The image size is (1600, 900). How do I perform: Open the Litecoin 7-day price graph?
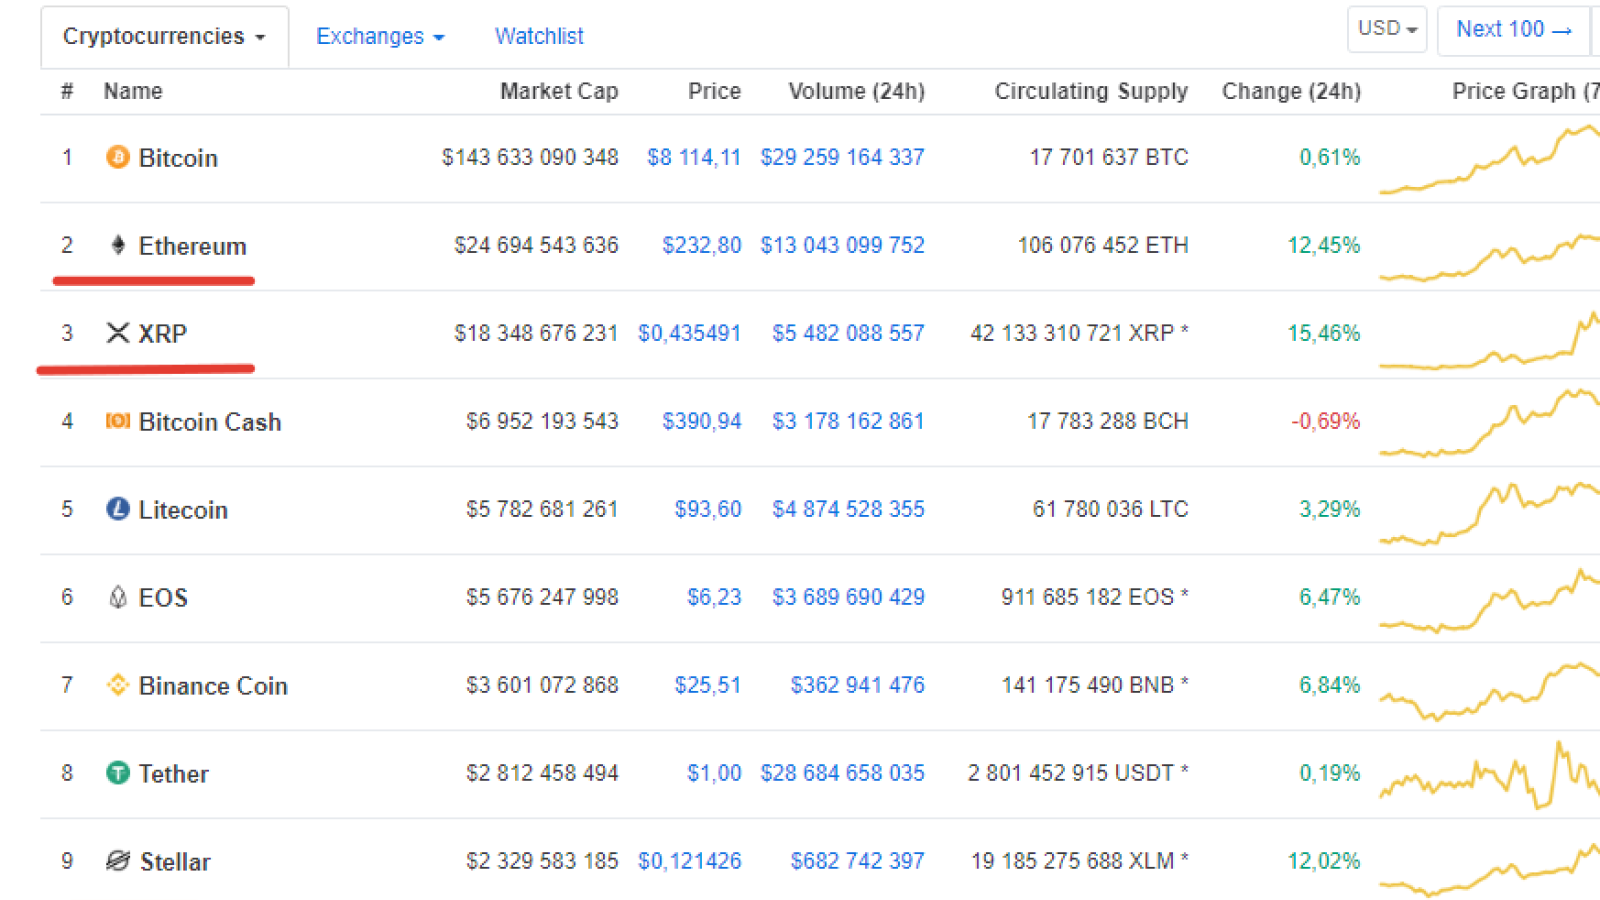pyautogui.click(x=1490, y=513)
